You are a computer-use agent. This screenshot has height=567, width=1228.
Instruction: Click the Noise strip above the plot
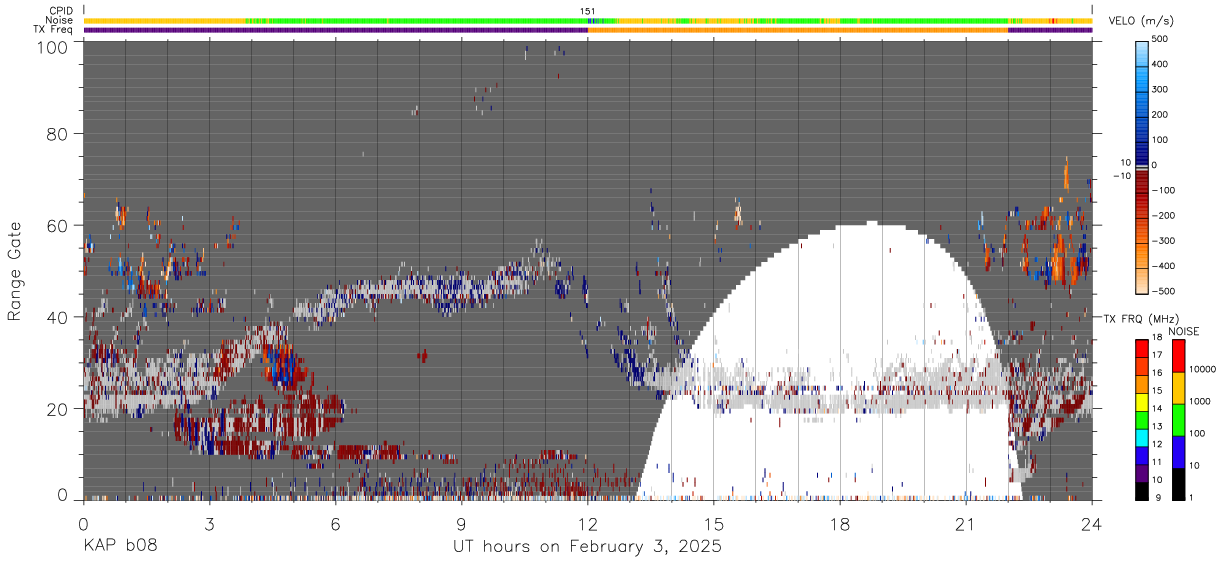[588, 21]
